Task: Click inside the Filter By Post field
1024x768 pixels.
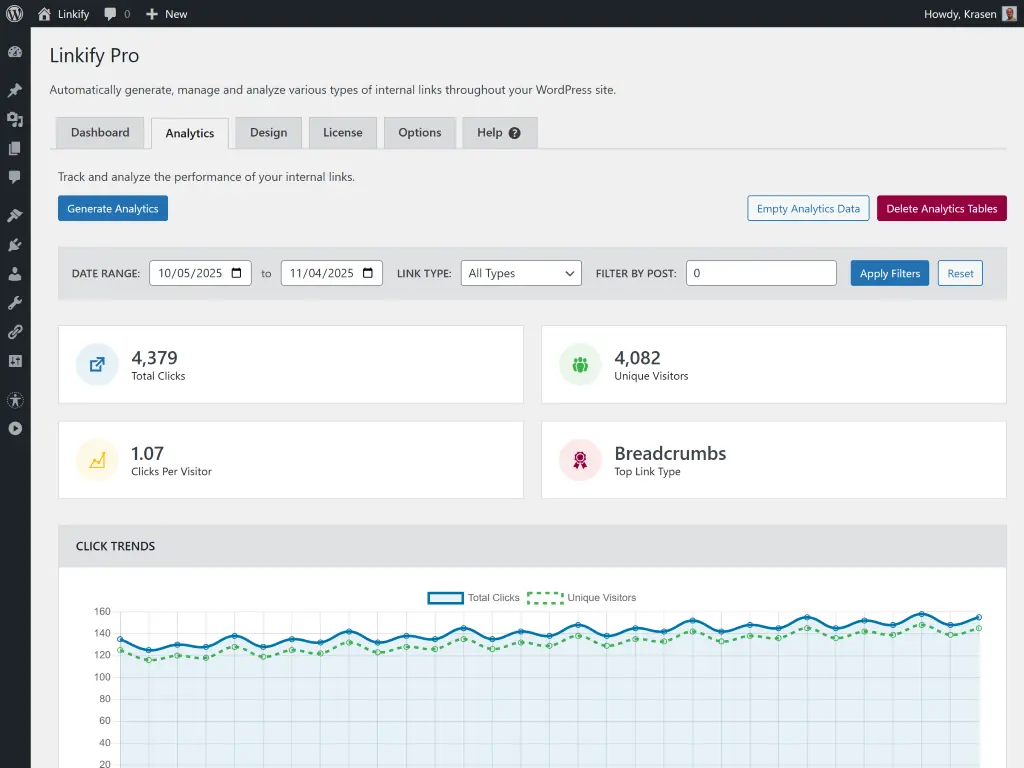Action: click(760, 272)
